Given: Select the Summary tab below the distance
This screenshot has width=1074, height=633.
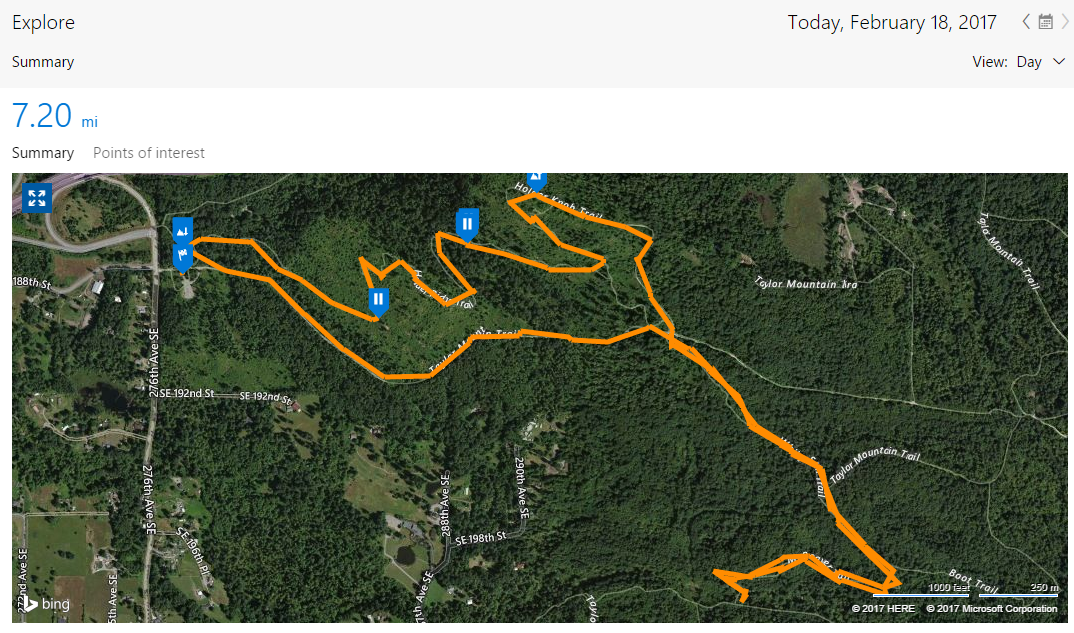Looking at the screenshot, I should click(43, 153).
